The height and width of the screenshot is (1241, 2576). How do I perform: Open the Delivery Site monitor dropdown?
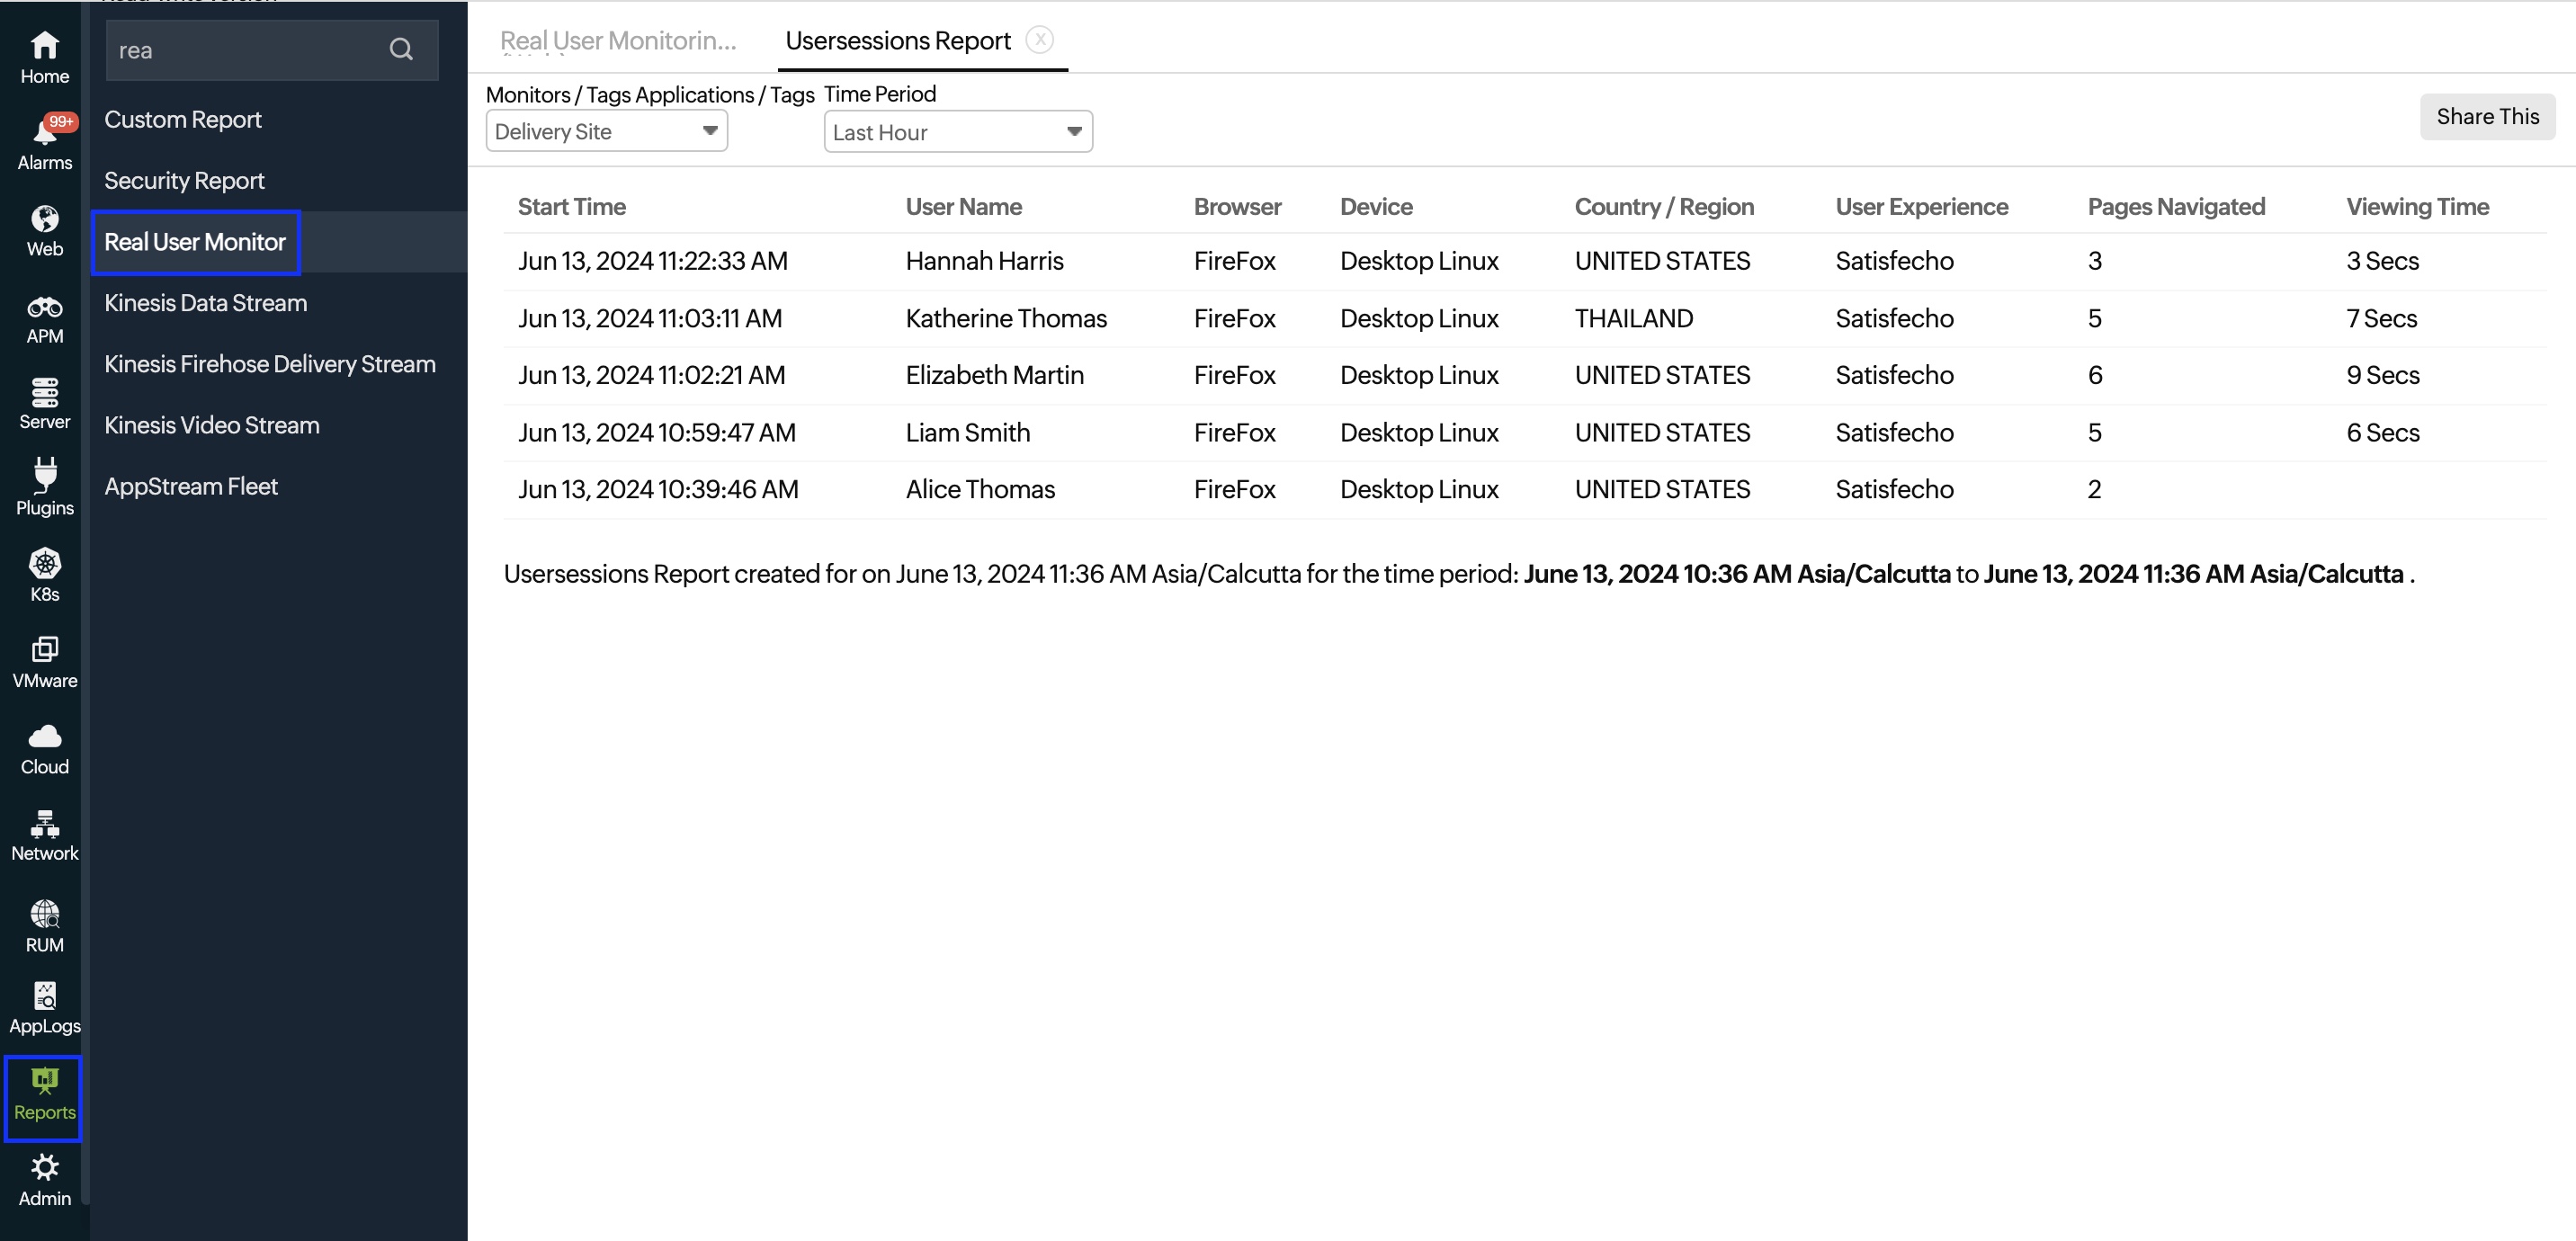point(605,130)
